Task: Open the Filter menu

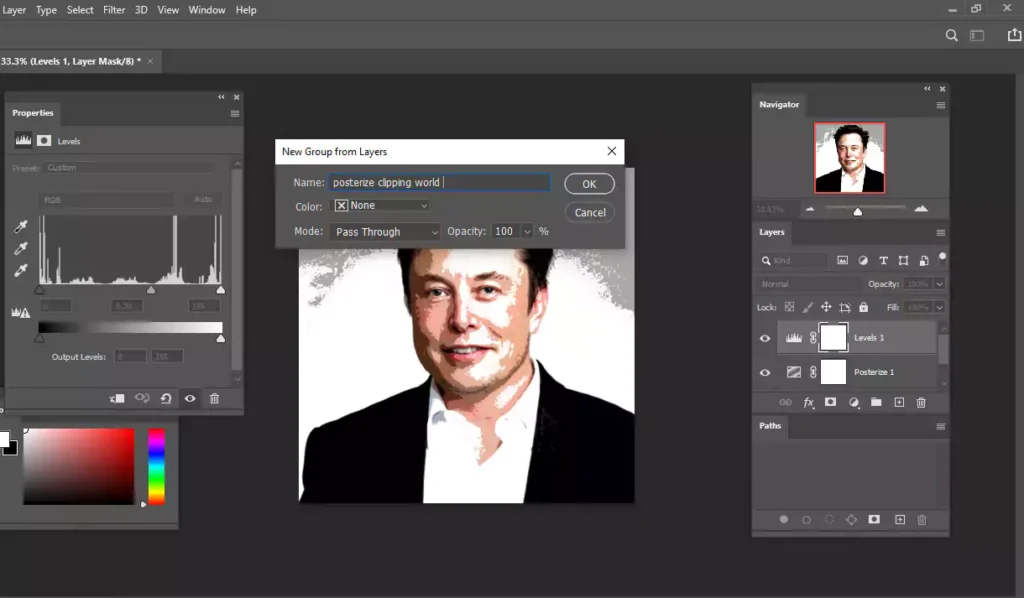Action: 114,10
